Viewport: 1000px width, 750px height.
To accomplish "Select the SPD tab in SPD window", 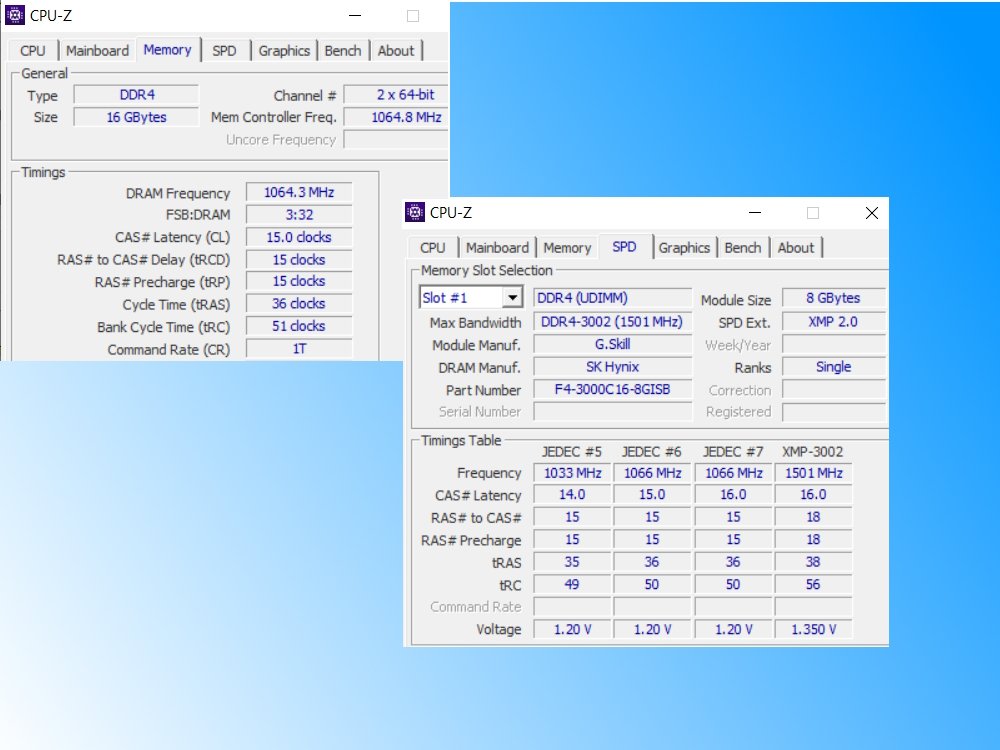I will point(624,247).
